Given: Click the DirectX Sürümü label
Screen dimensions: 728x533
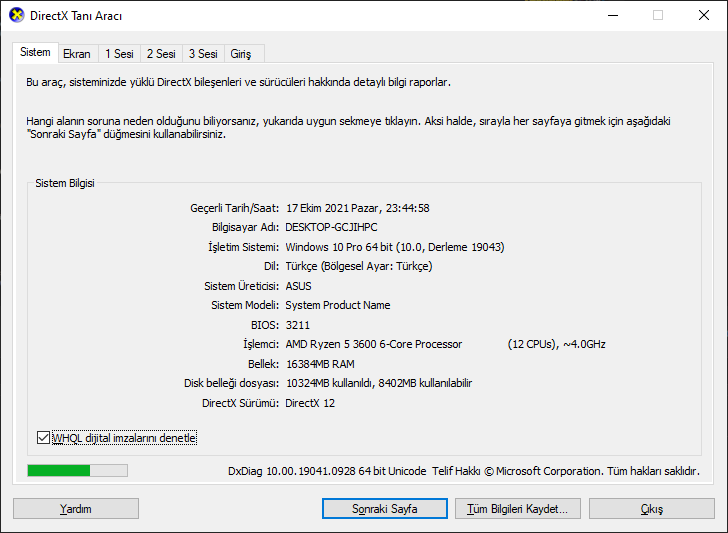Looking at the screenshot, I should coord(240,403).
